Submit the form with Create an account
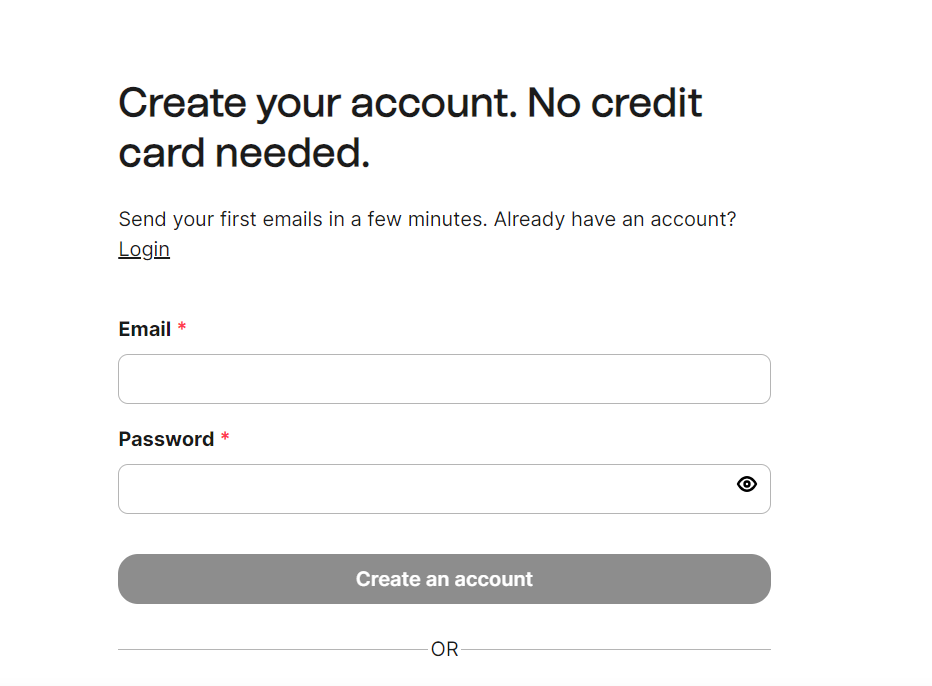 click(444, 579)
